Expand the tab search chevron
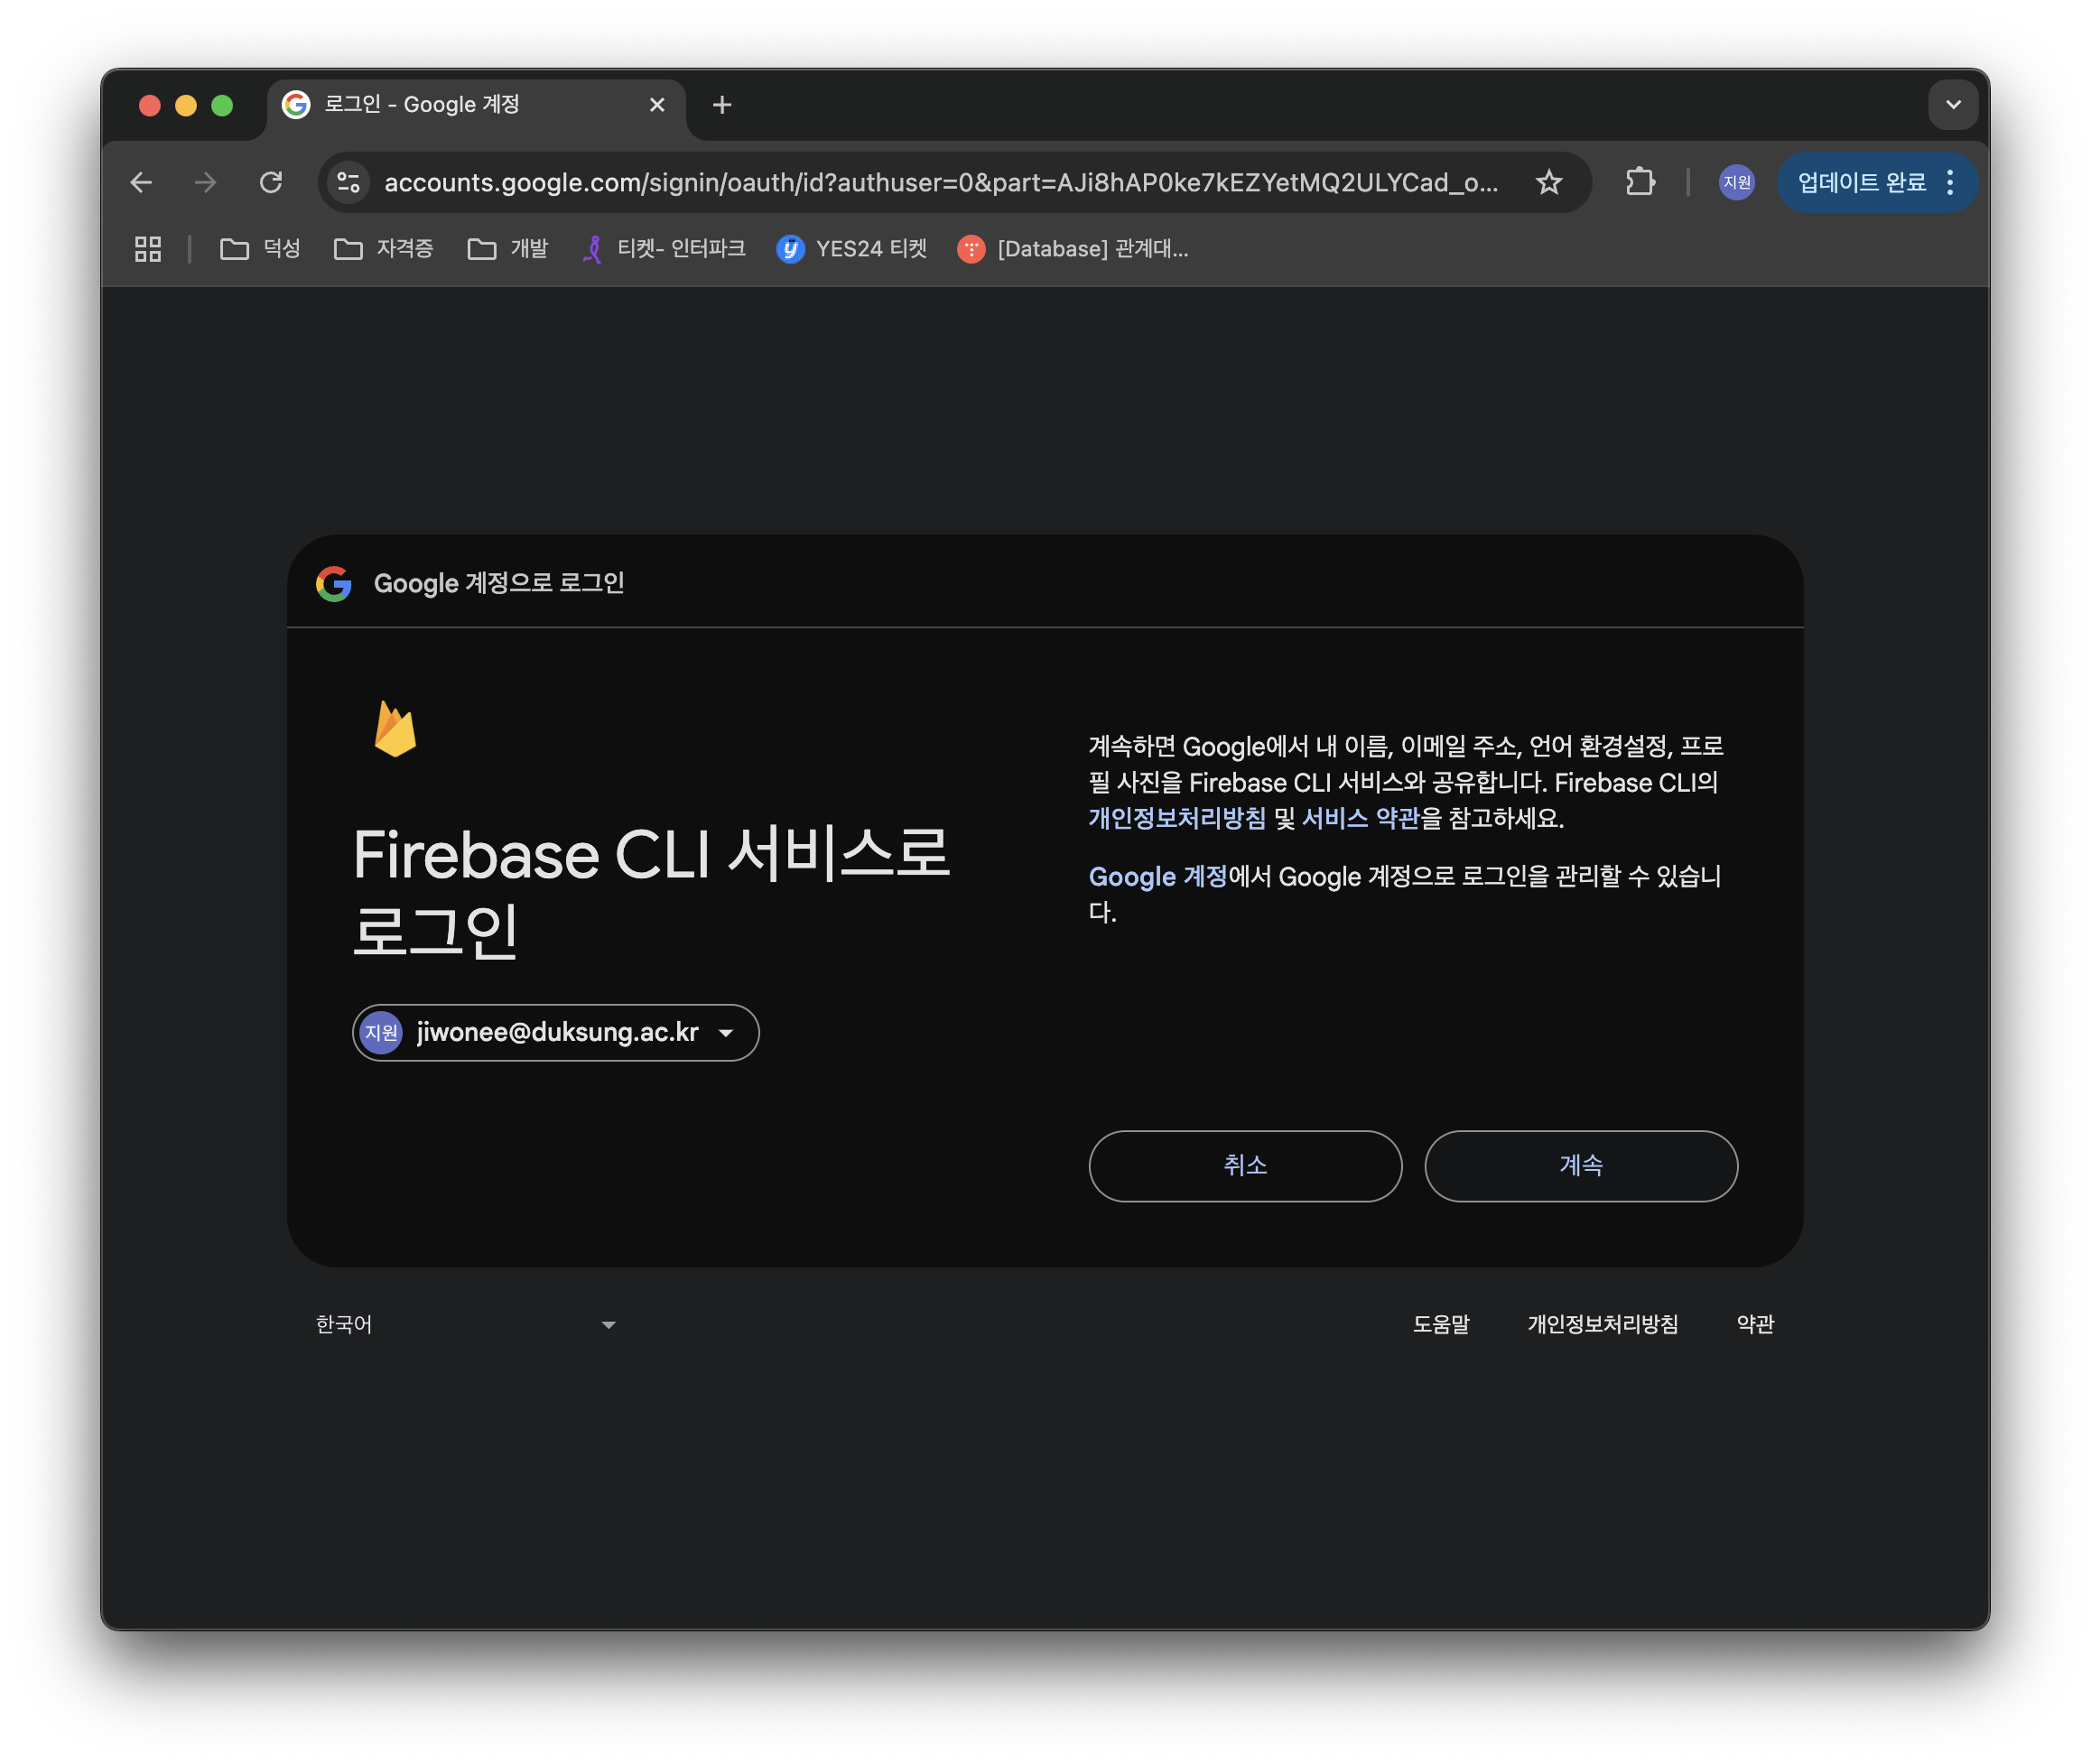Image resolution: width=2091 pixels, height=1764 pixels. point(1952,105)
